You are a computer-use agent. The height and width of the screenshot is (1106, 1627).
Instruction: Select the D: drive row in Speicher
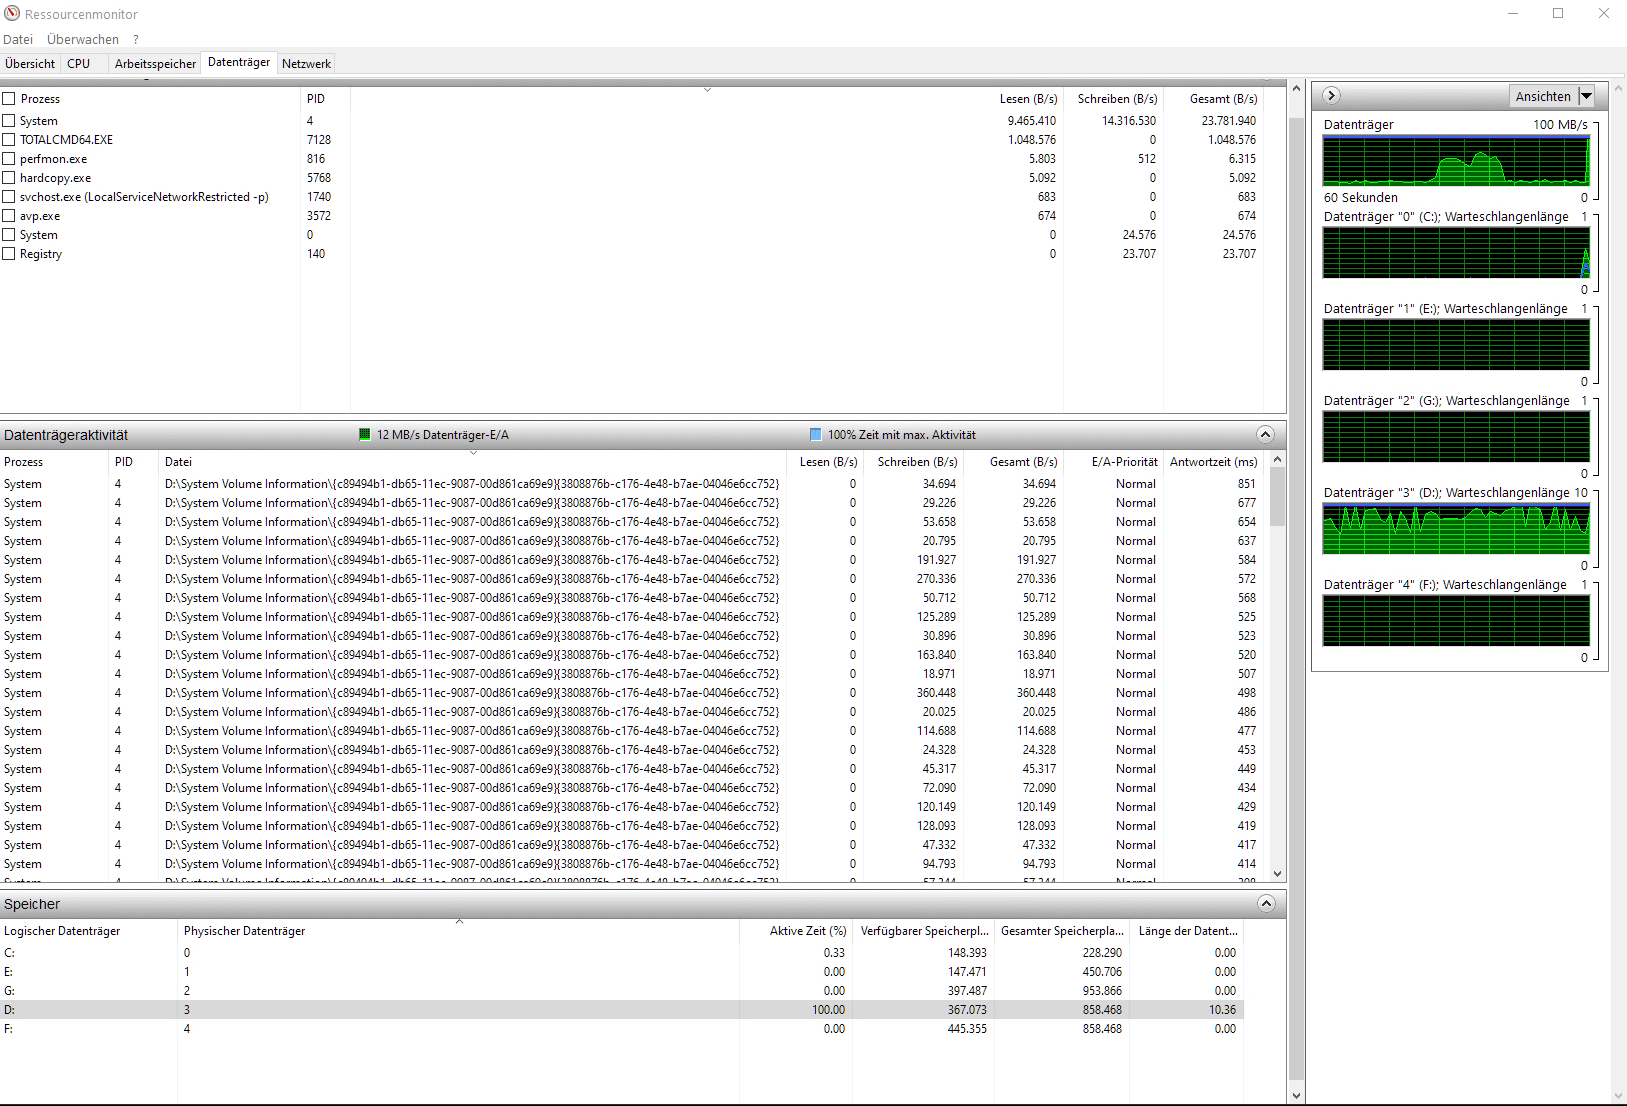[x=400, y=1010]
